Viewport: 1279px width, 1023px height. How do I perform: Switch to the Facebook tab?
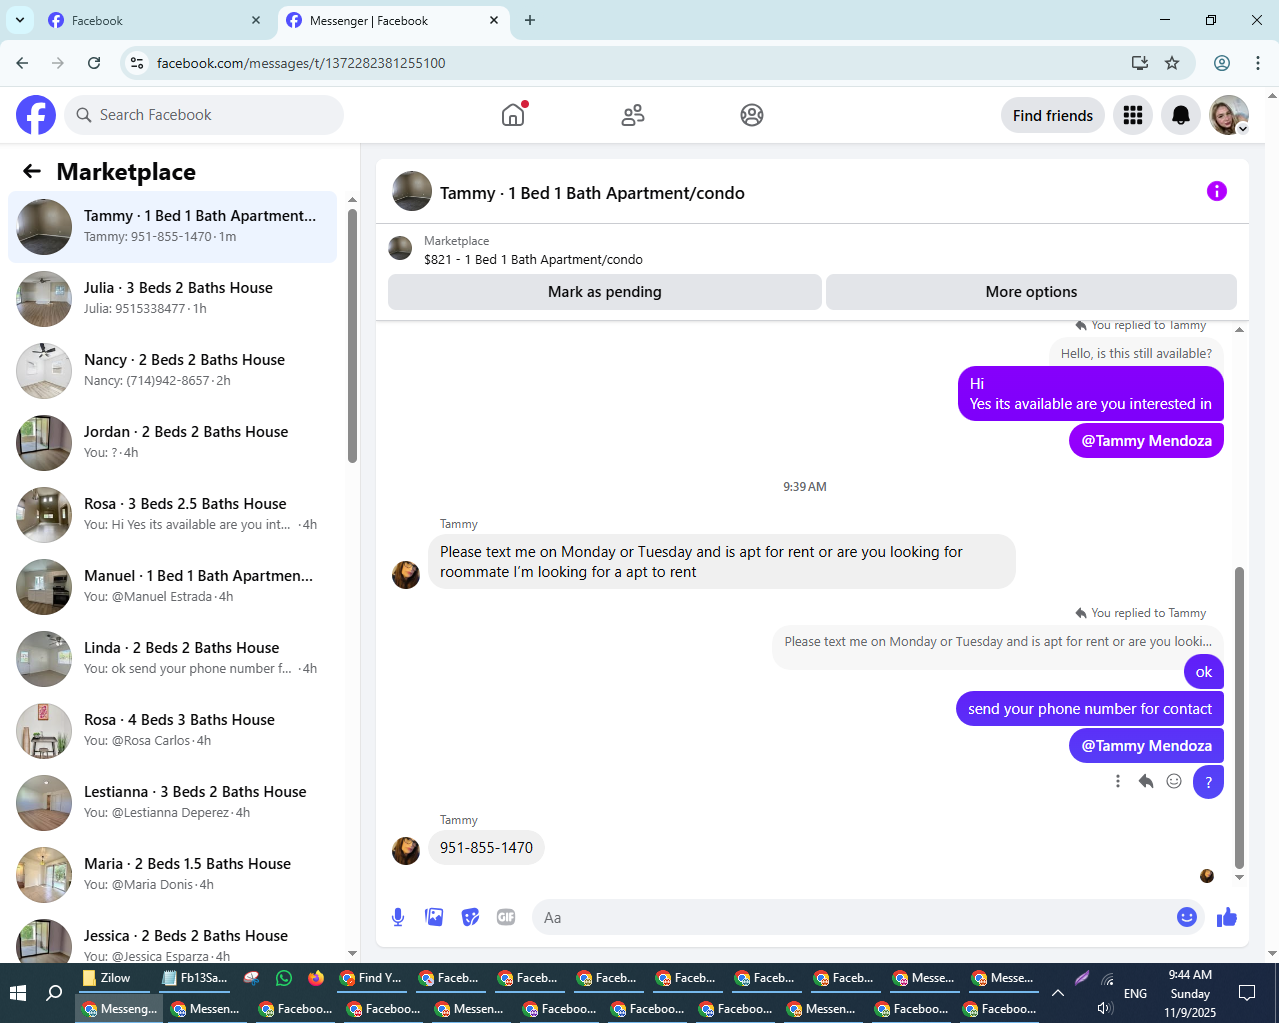coord(154,20)
